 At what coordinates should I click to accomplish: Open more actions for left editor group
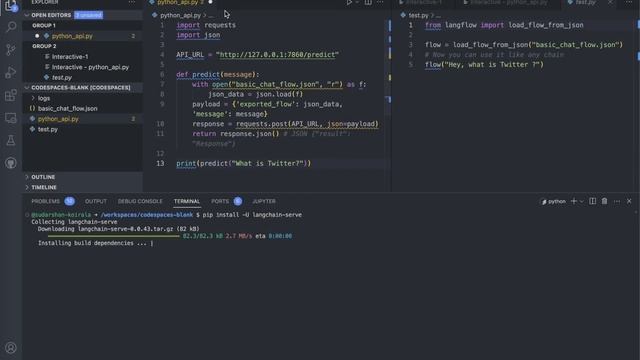pos(380,2)
